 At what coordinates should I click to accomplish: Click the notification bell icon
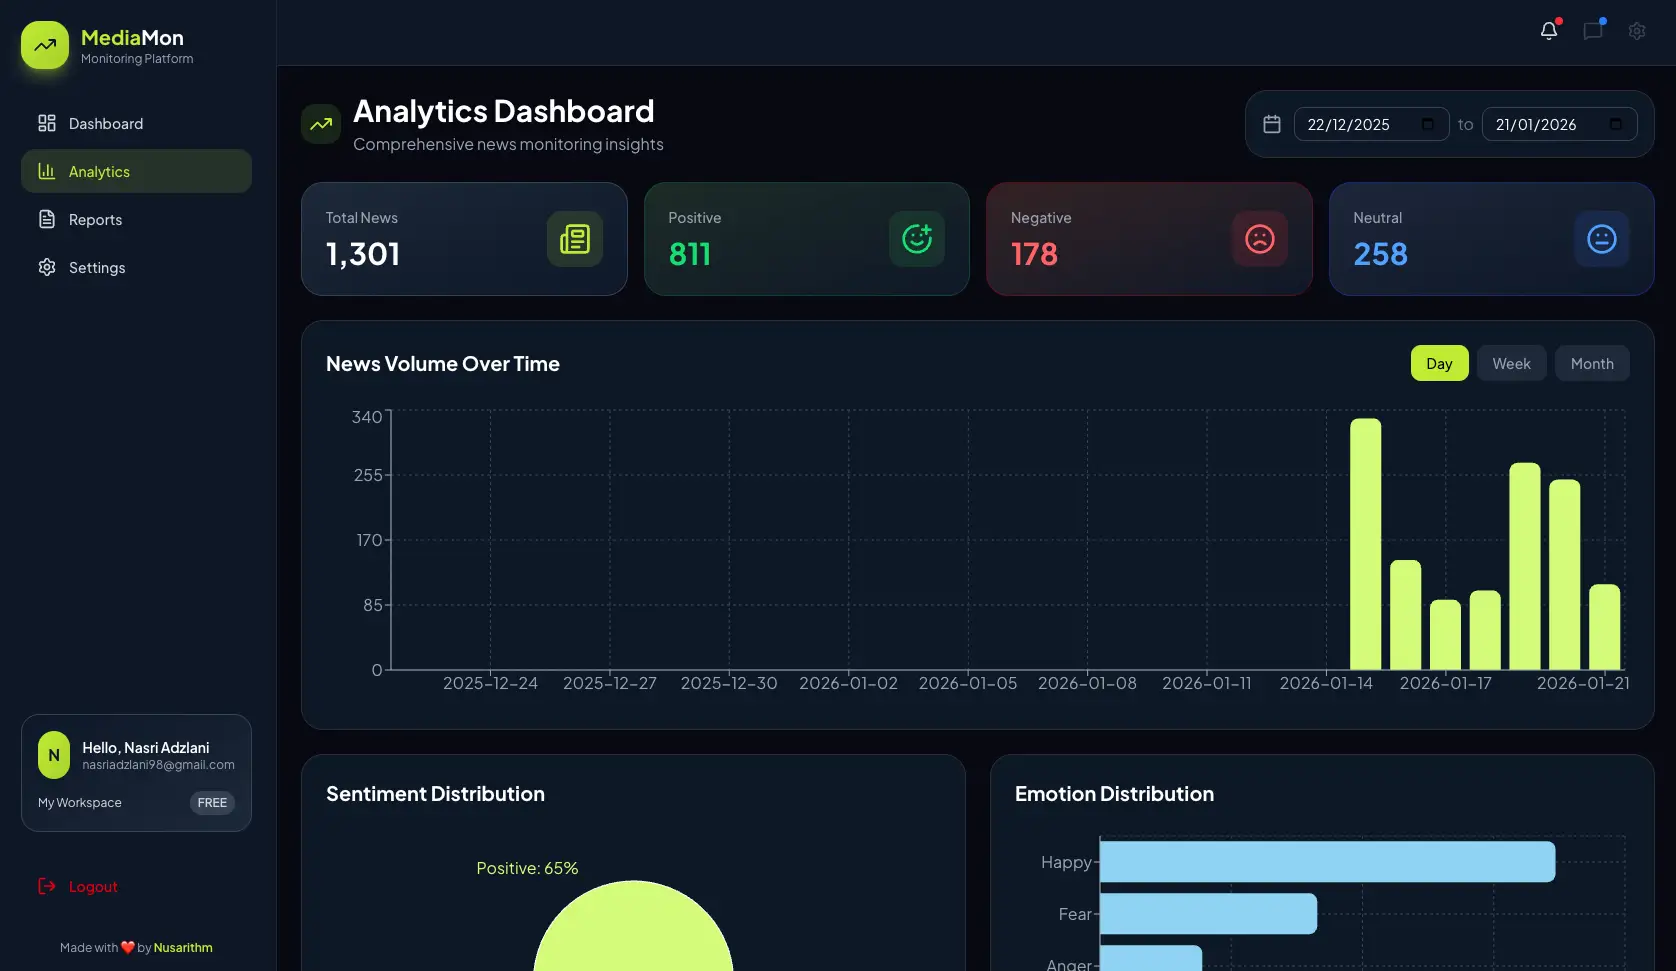point(1548,31)
